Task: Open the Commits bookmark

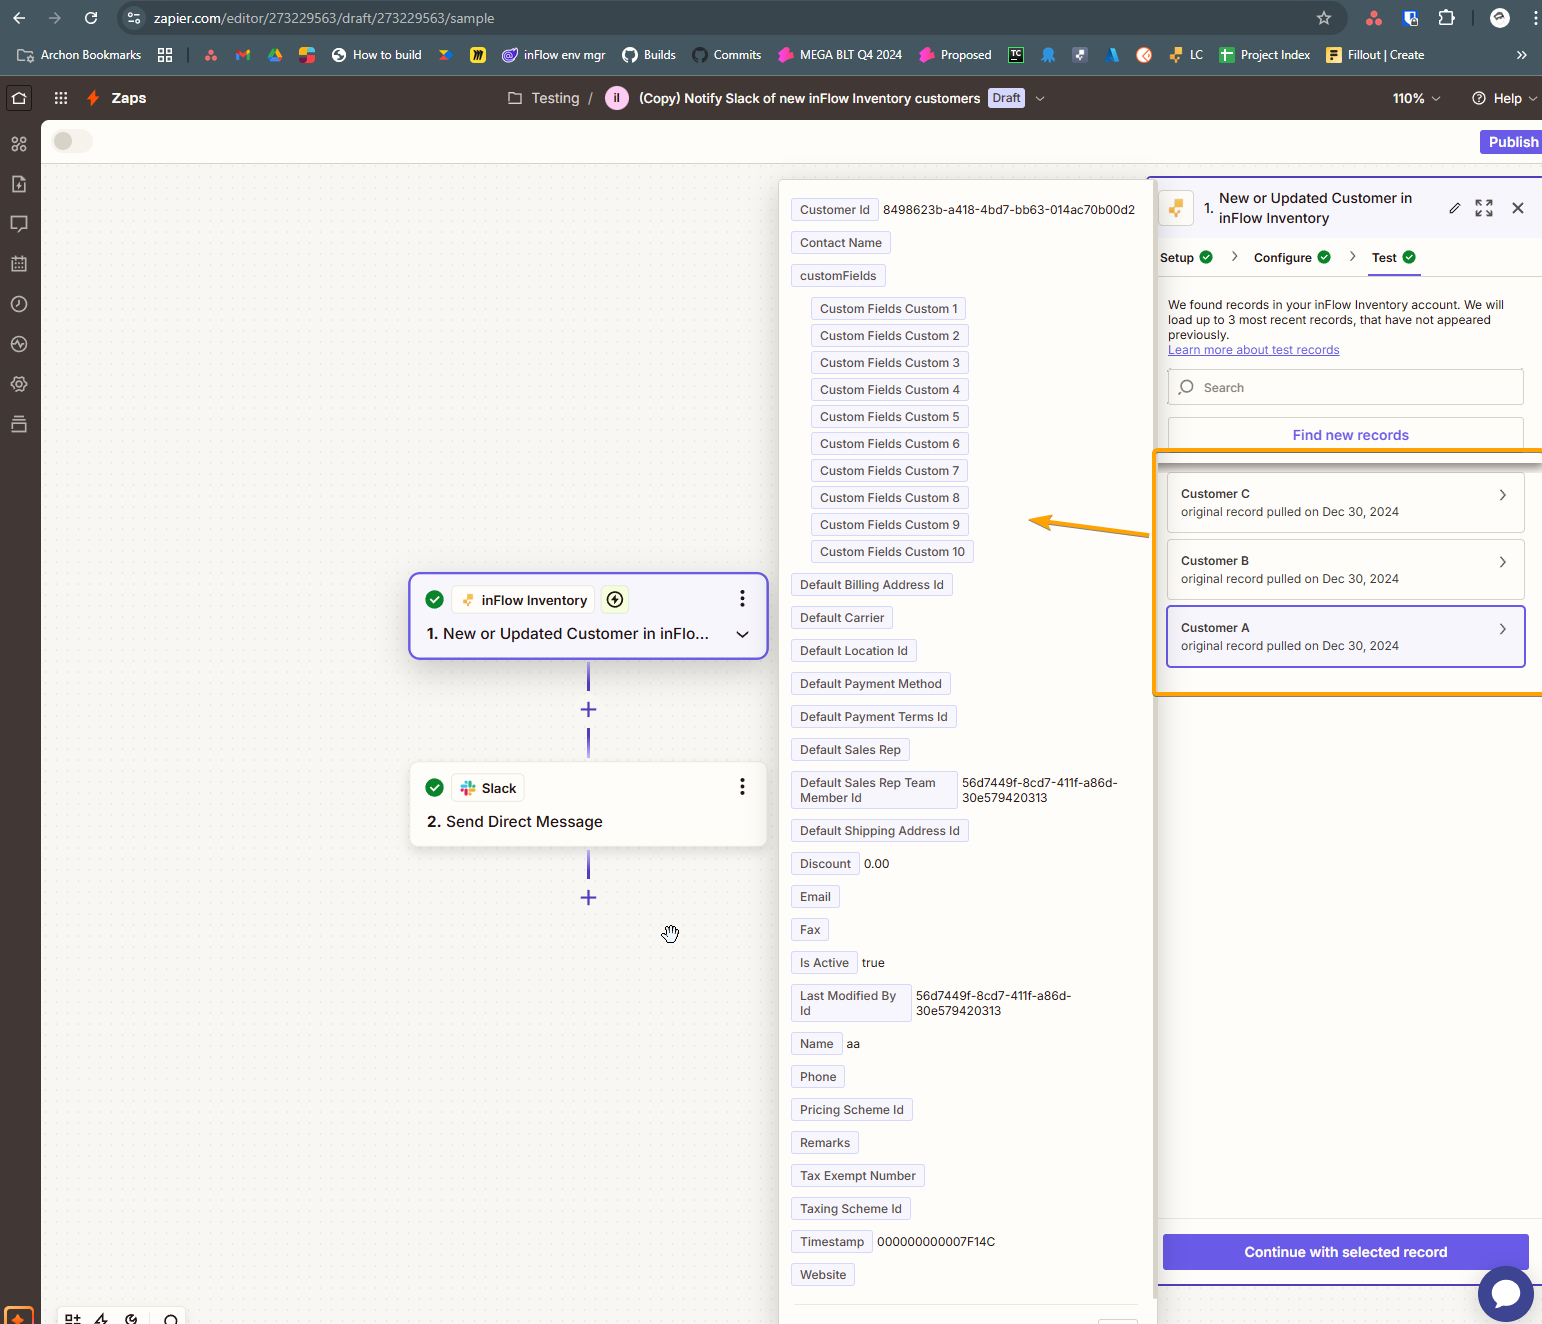Action: coord(727,55)
